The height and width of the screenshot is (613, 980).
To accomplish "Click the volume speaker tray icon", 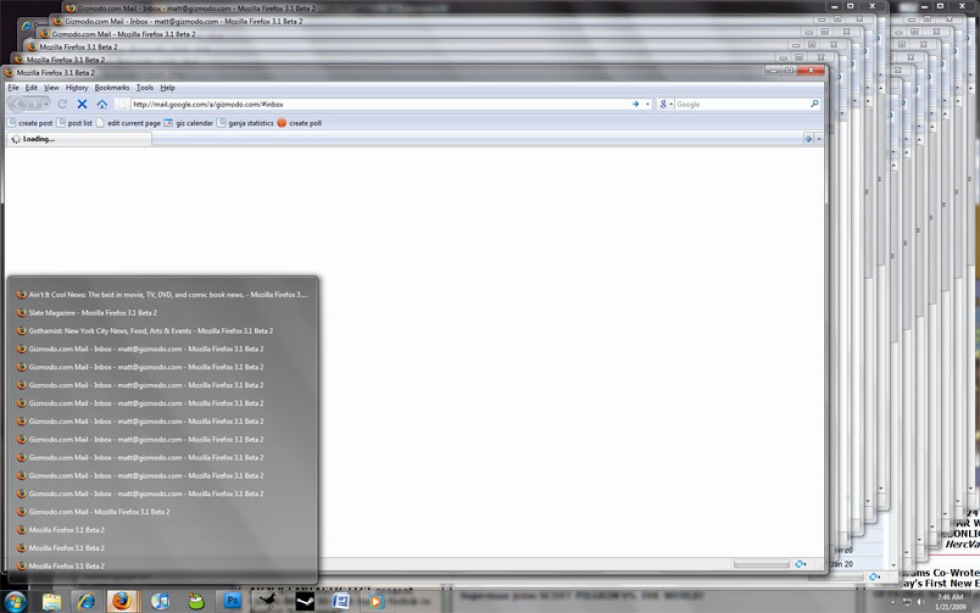I will [x=920, y=602].
